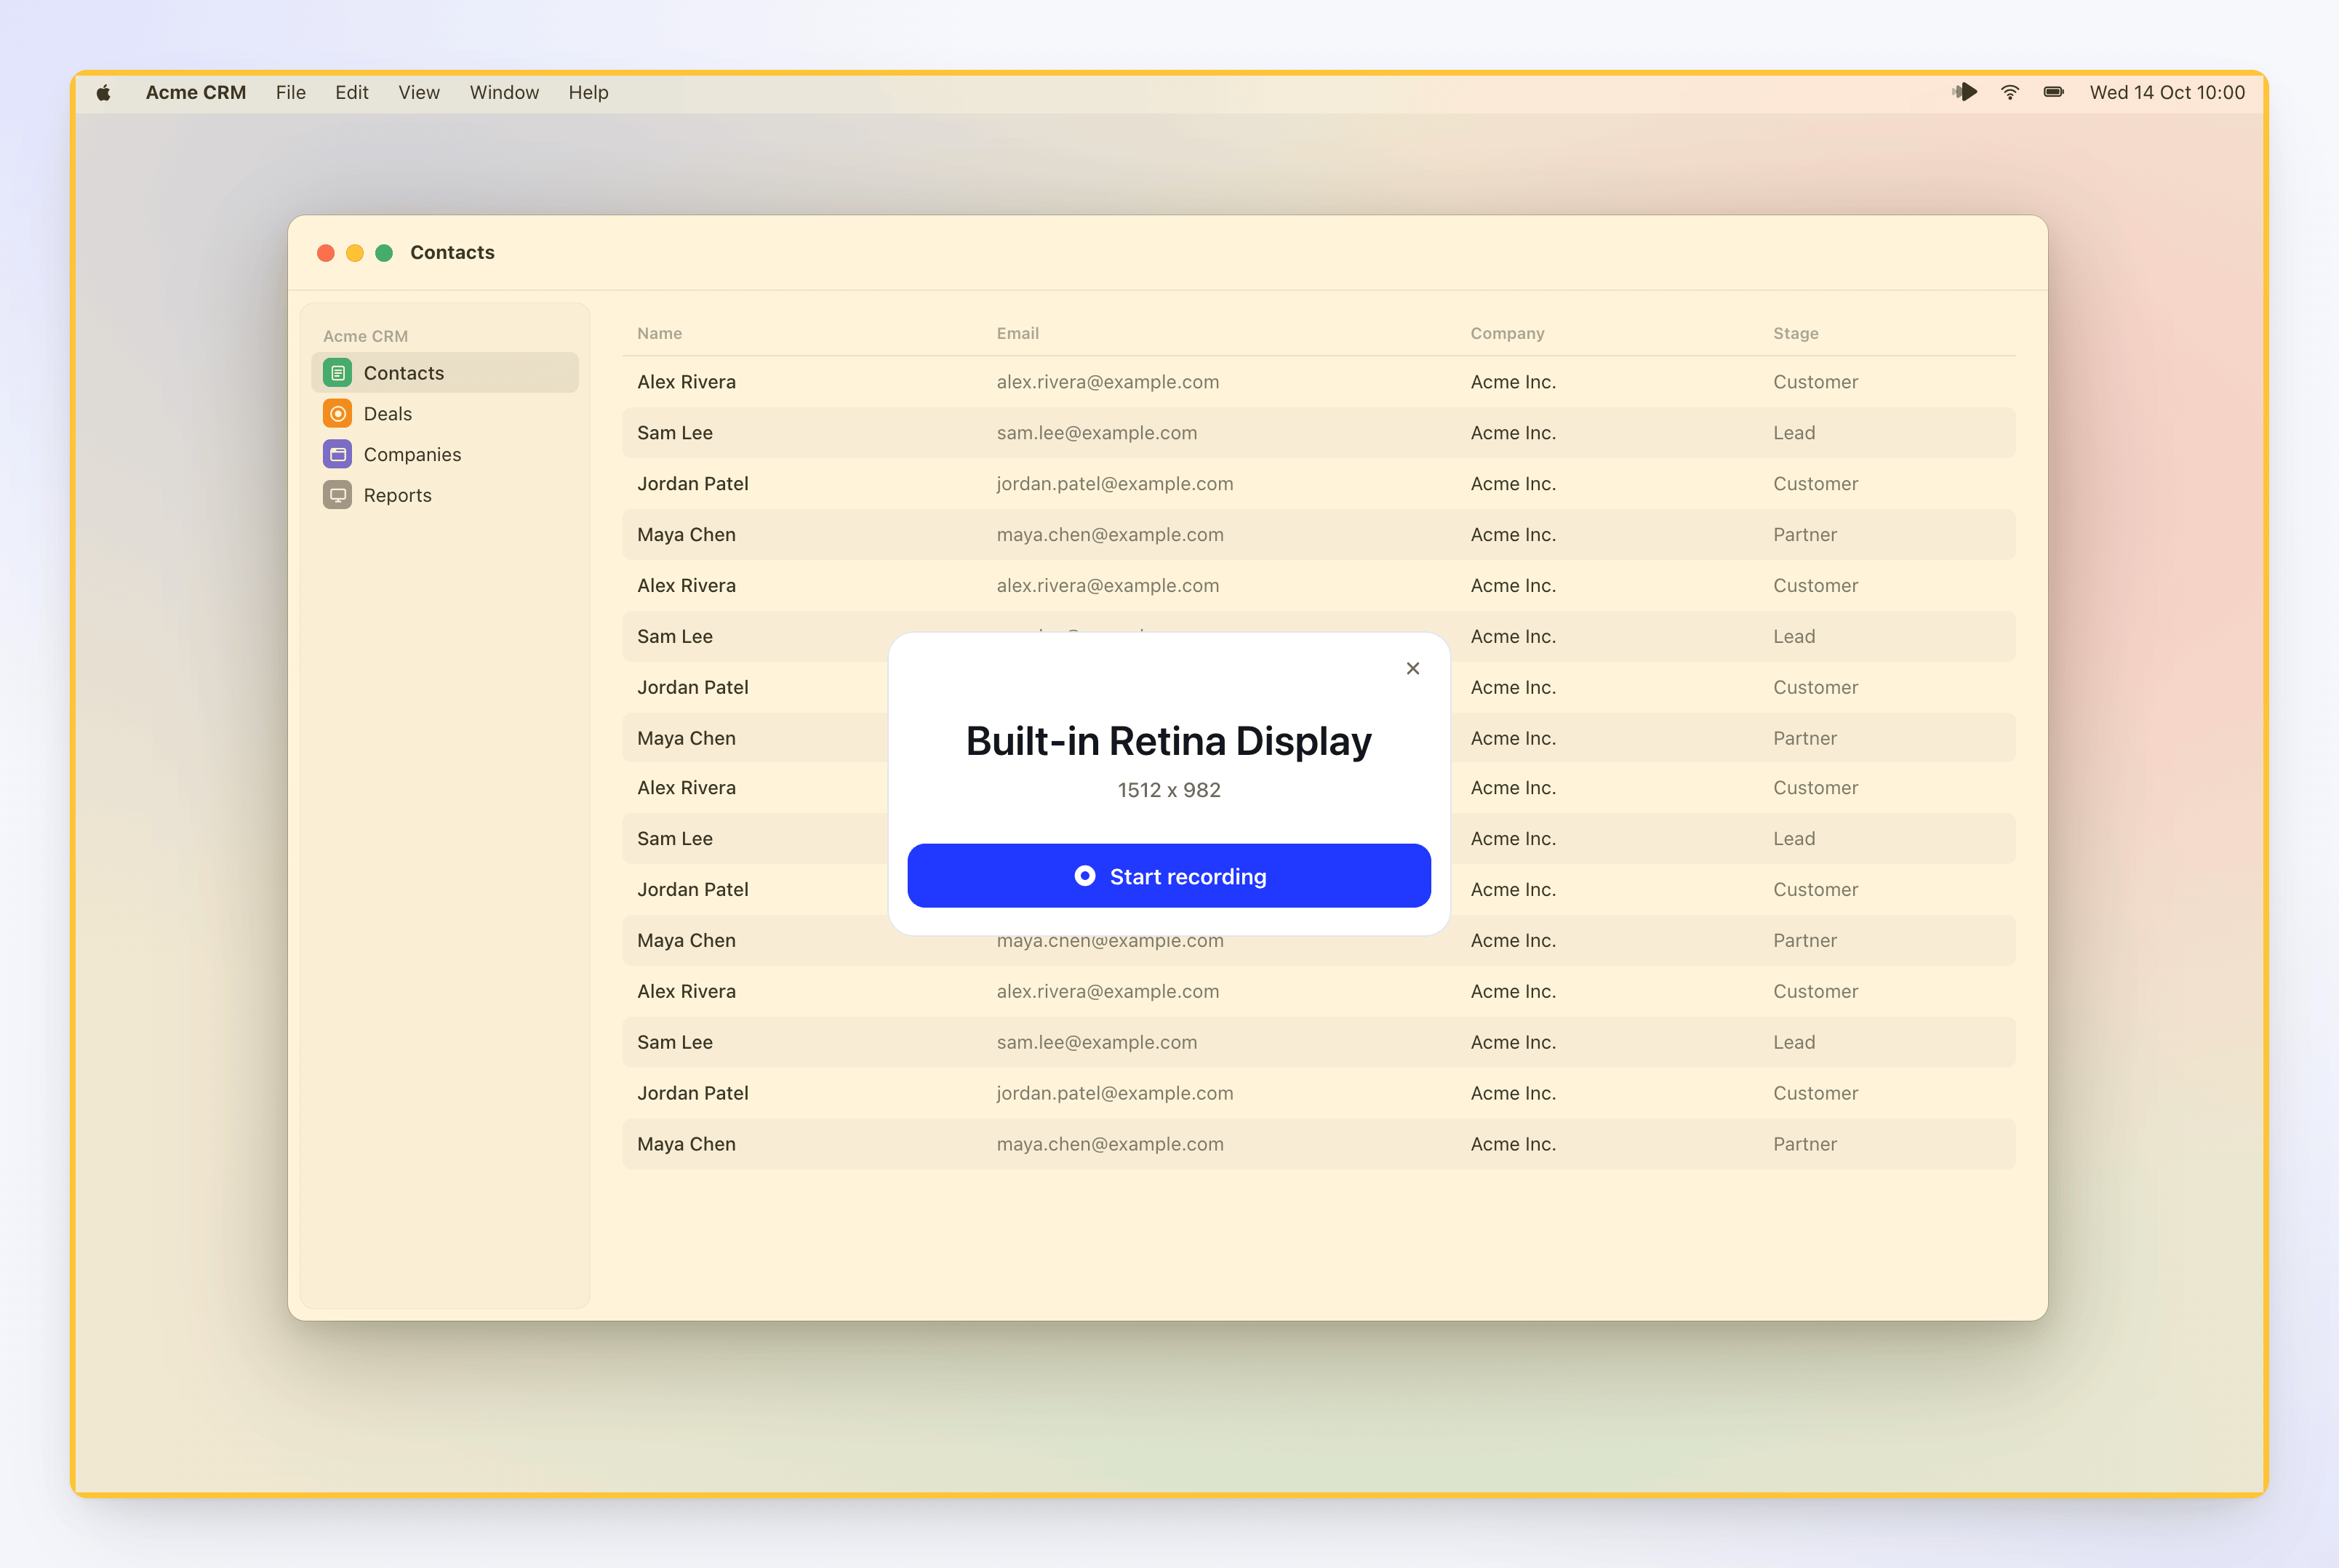Select the first Maya Chen name cell
Image resolution: width=2339 pixels, height=1568 pixels.
pyautogui.click(x=686, y=535)
